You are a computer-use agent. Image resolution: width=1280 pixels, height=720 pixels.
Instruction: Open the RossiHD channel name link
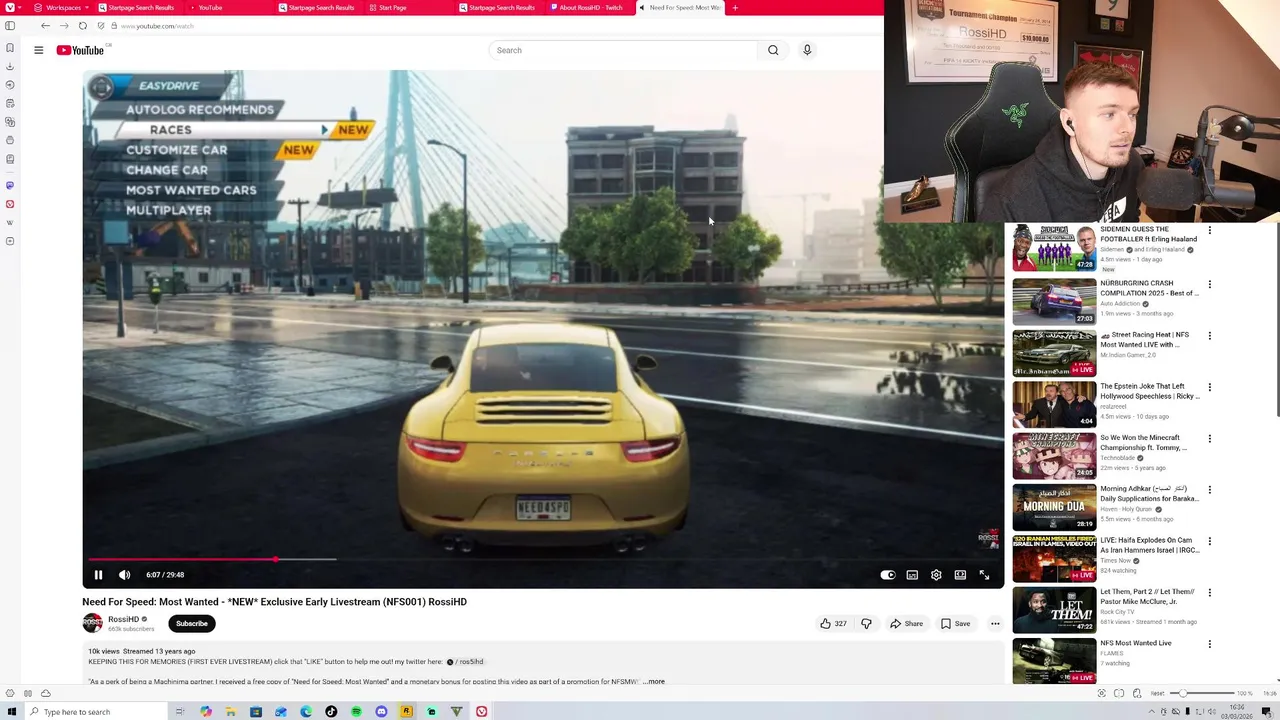tap(124, 619)
